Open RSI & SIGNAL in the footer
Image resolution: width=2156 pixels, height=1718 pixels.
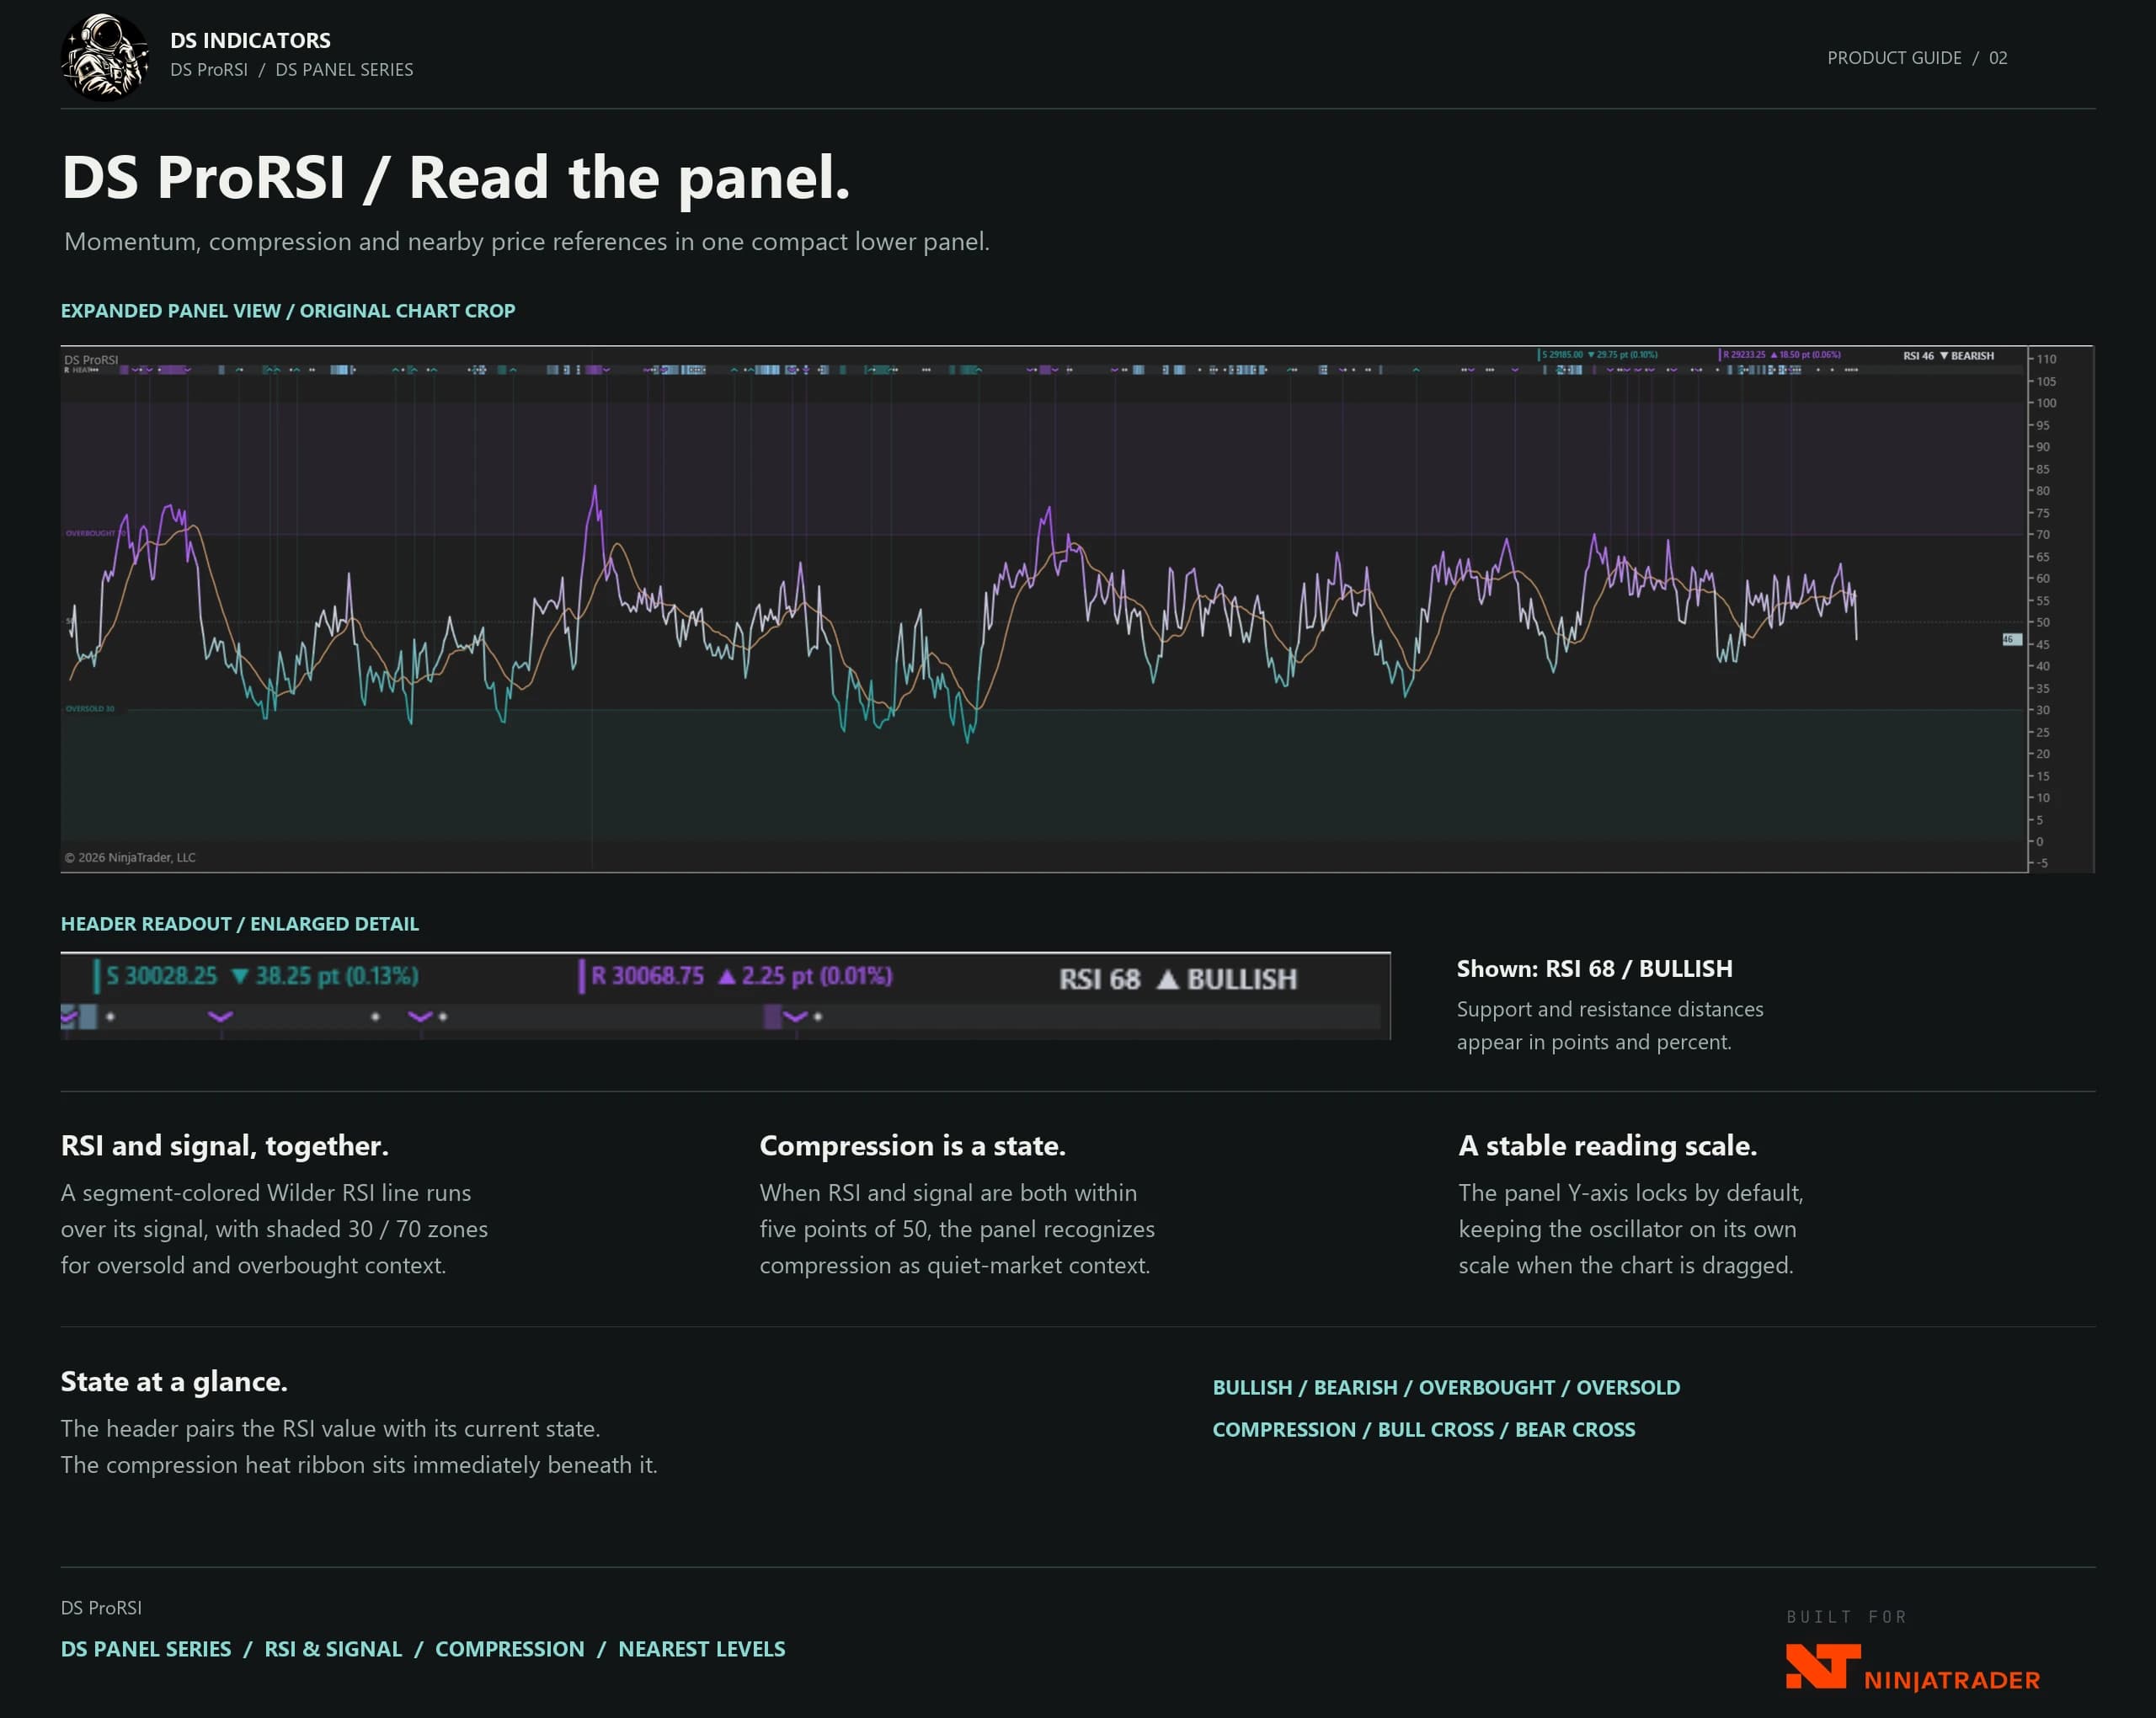(x=333, y=1649)
